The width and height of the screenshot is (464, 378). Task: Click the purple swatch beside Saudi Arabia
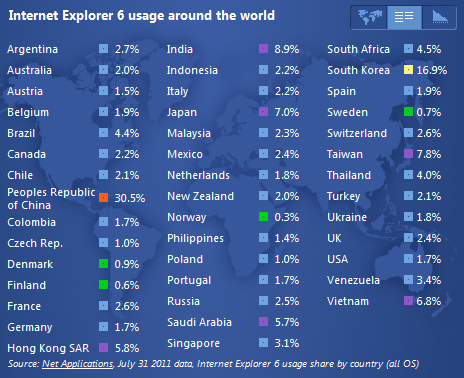pyautogui.click(x=263, y=322)
